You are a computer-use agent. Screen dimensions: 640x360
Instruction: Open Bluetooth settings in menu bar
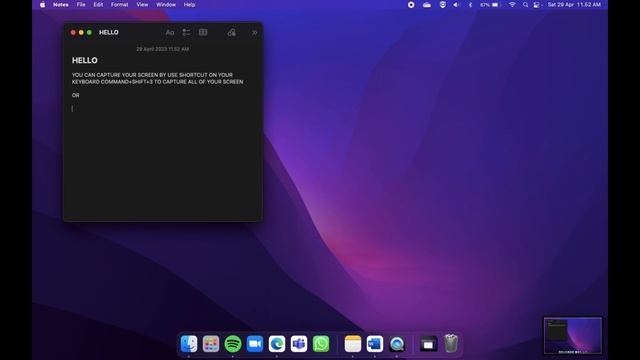tap(470, 4)
